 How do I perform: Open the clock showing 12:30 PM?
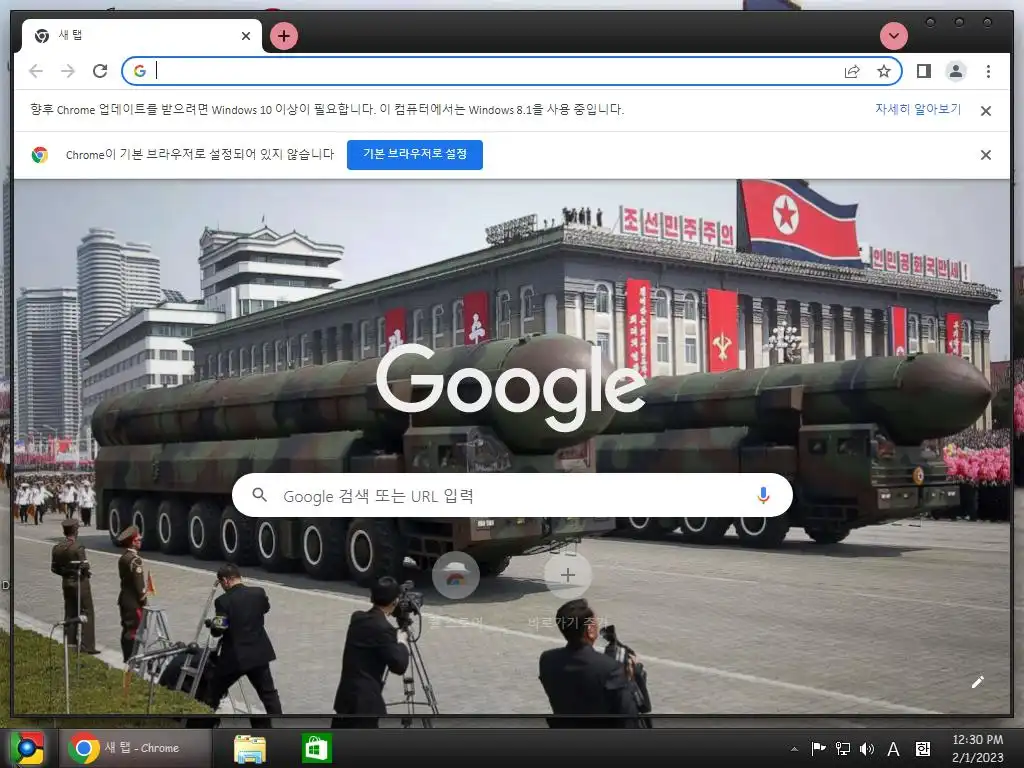[978, 748]
